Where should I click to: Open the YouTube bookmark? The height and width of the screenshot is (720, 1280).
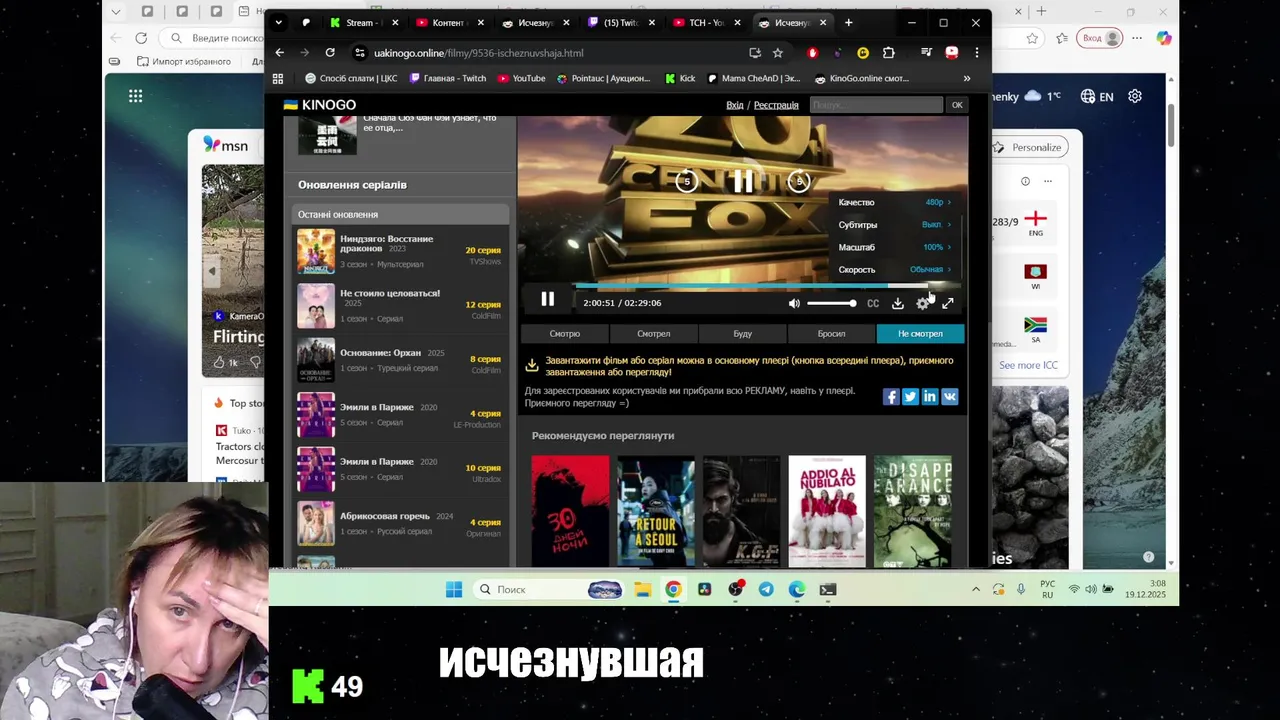pyautogui.click(x=521, y=78)
